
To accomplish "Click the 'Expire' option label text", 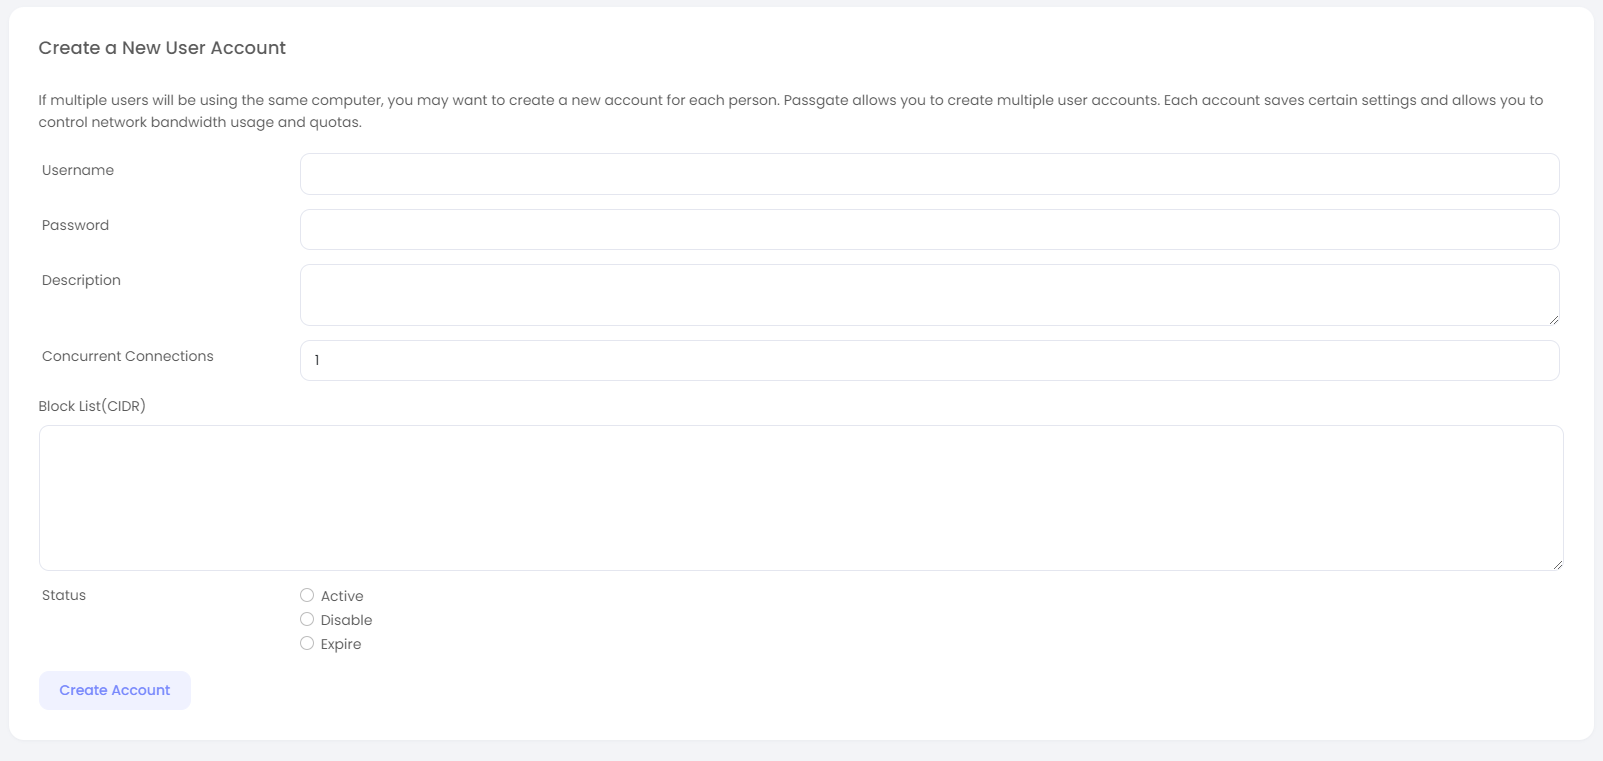I will [x=341, y=644].
